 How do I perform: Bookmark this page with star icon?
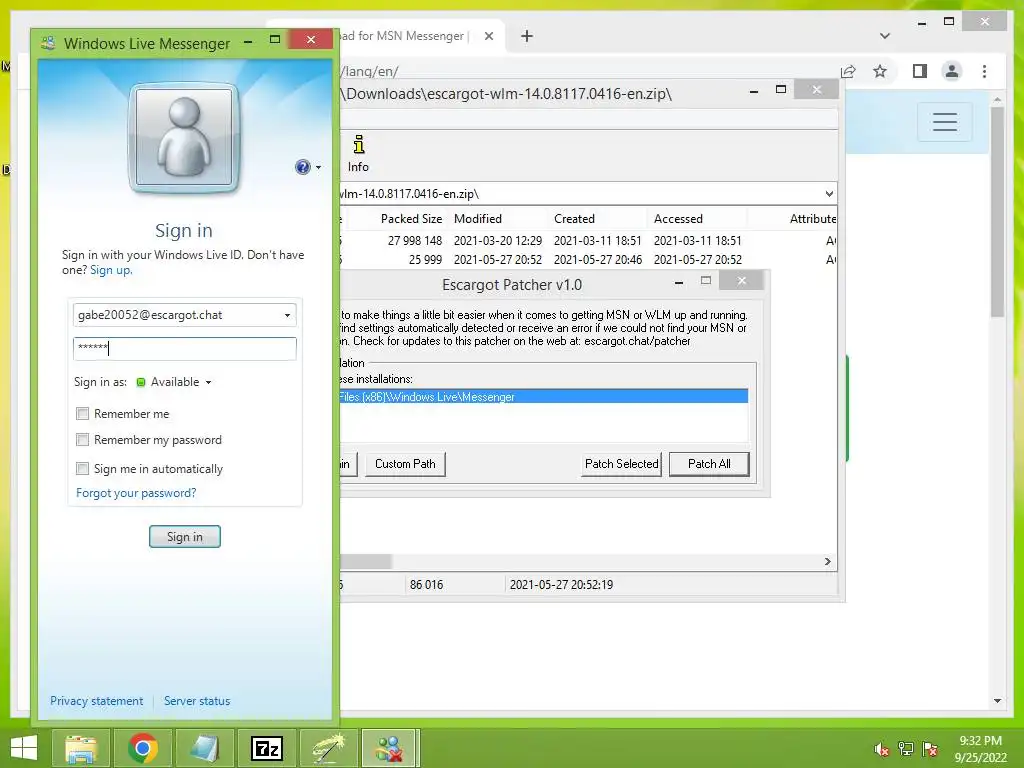tap(880, 71)
